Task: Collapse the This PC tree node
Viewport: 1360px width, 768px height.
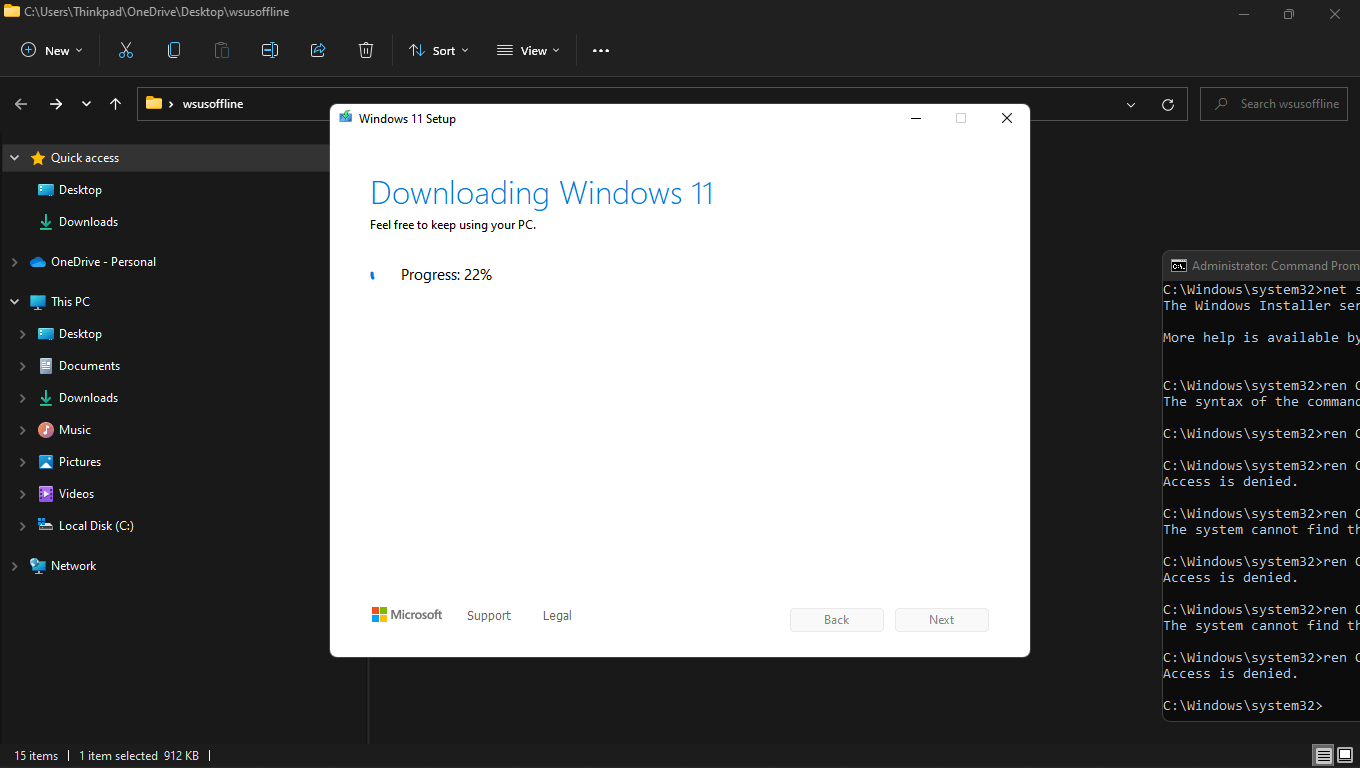Action: 14,302
